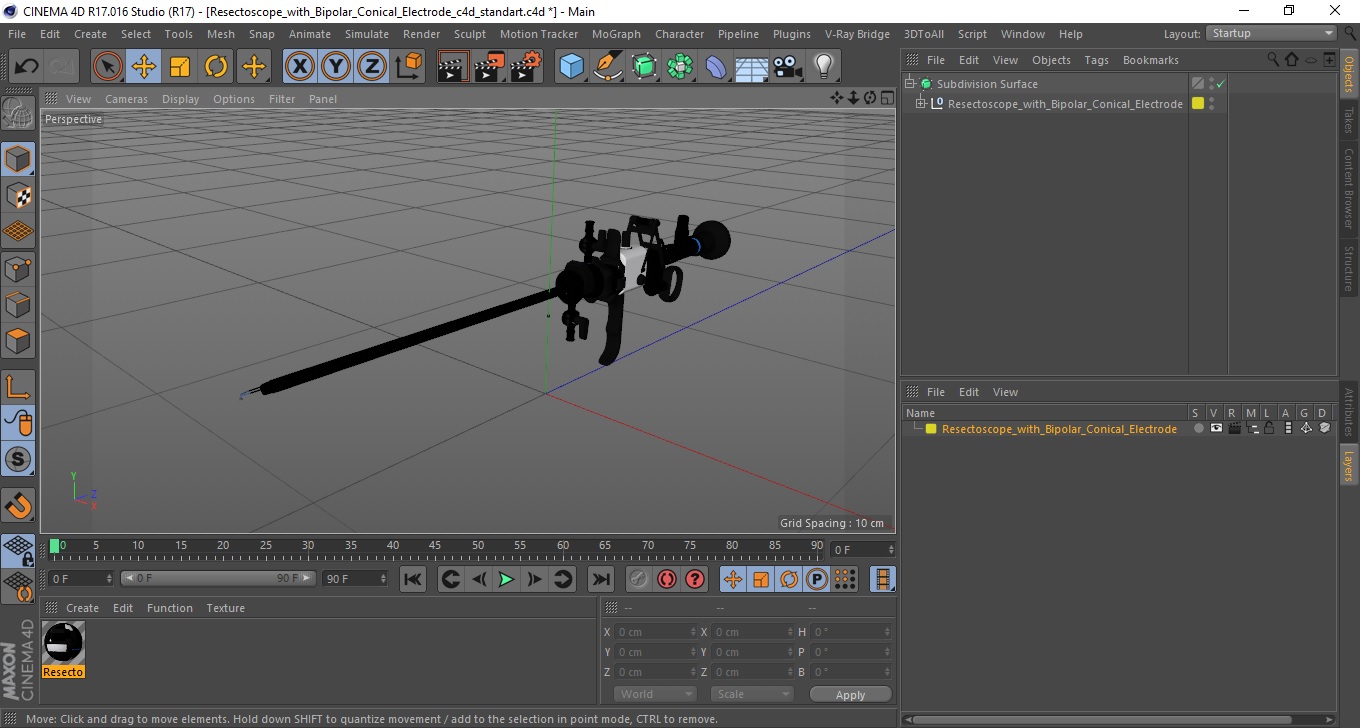Activate the Rotate tool

(x=216, y=67)
